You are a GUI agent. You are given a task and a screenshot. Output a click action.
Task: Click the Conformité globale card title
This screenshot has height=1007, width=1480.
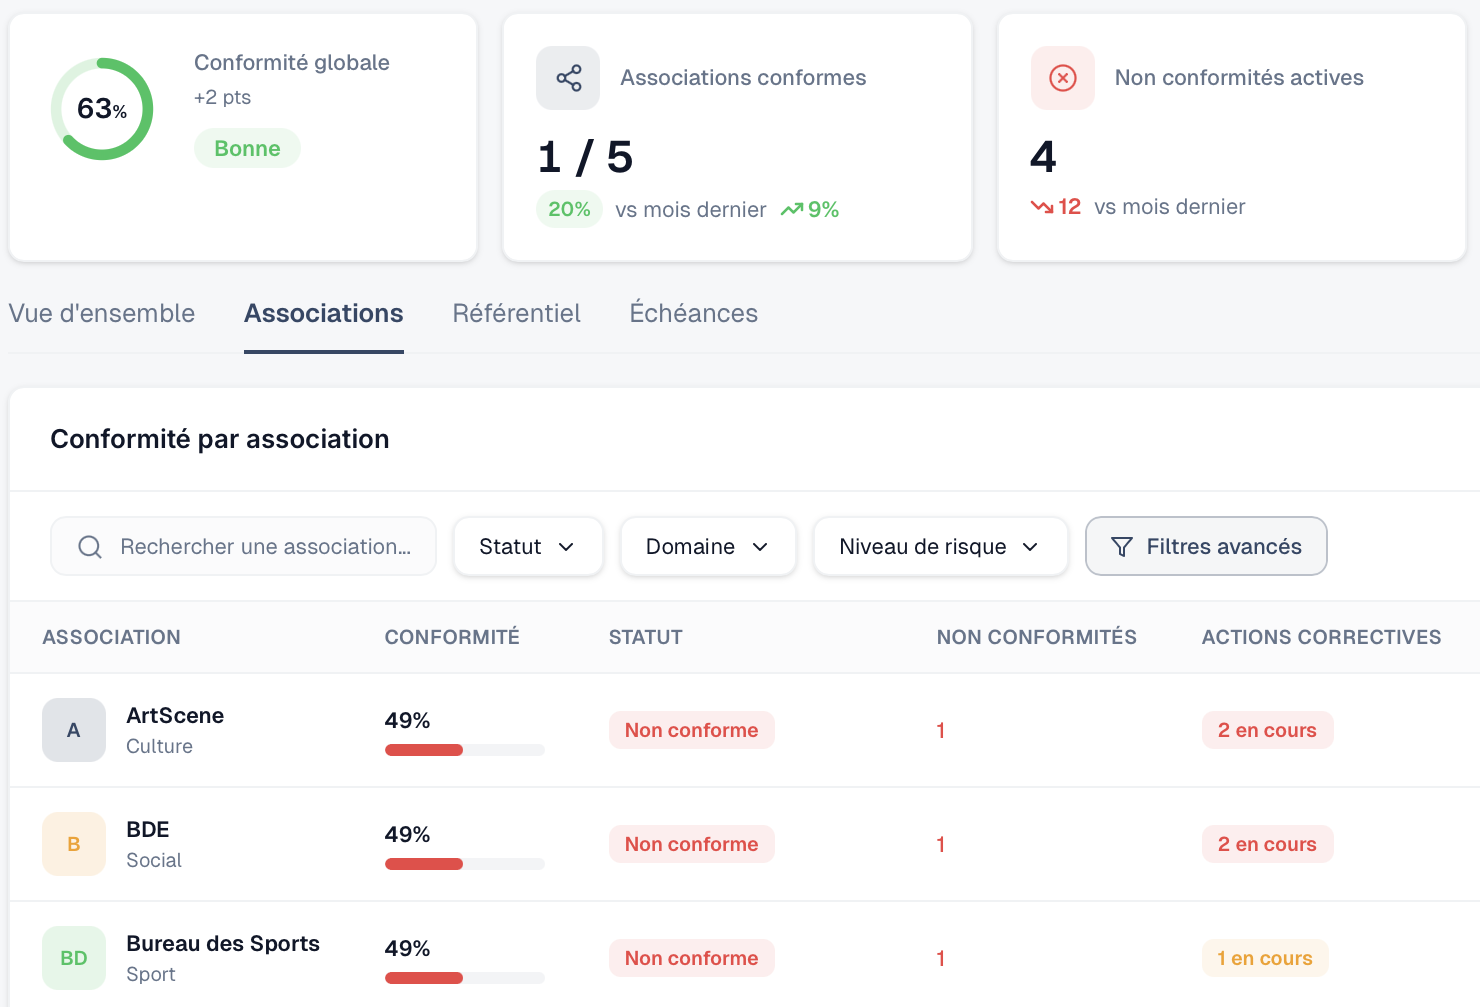[x=292, y=62]
